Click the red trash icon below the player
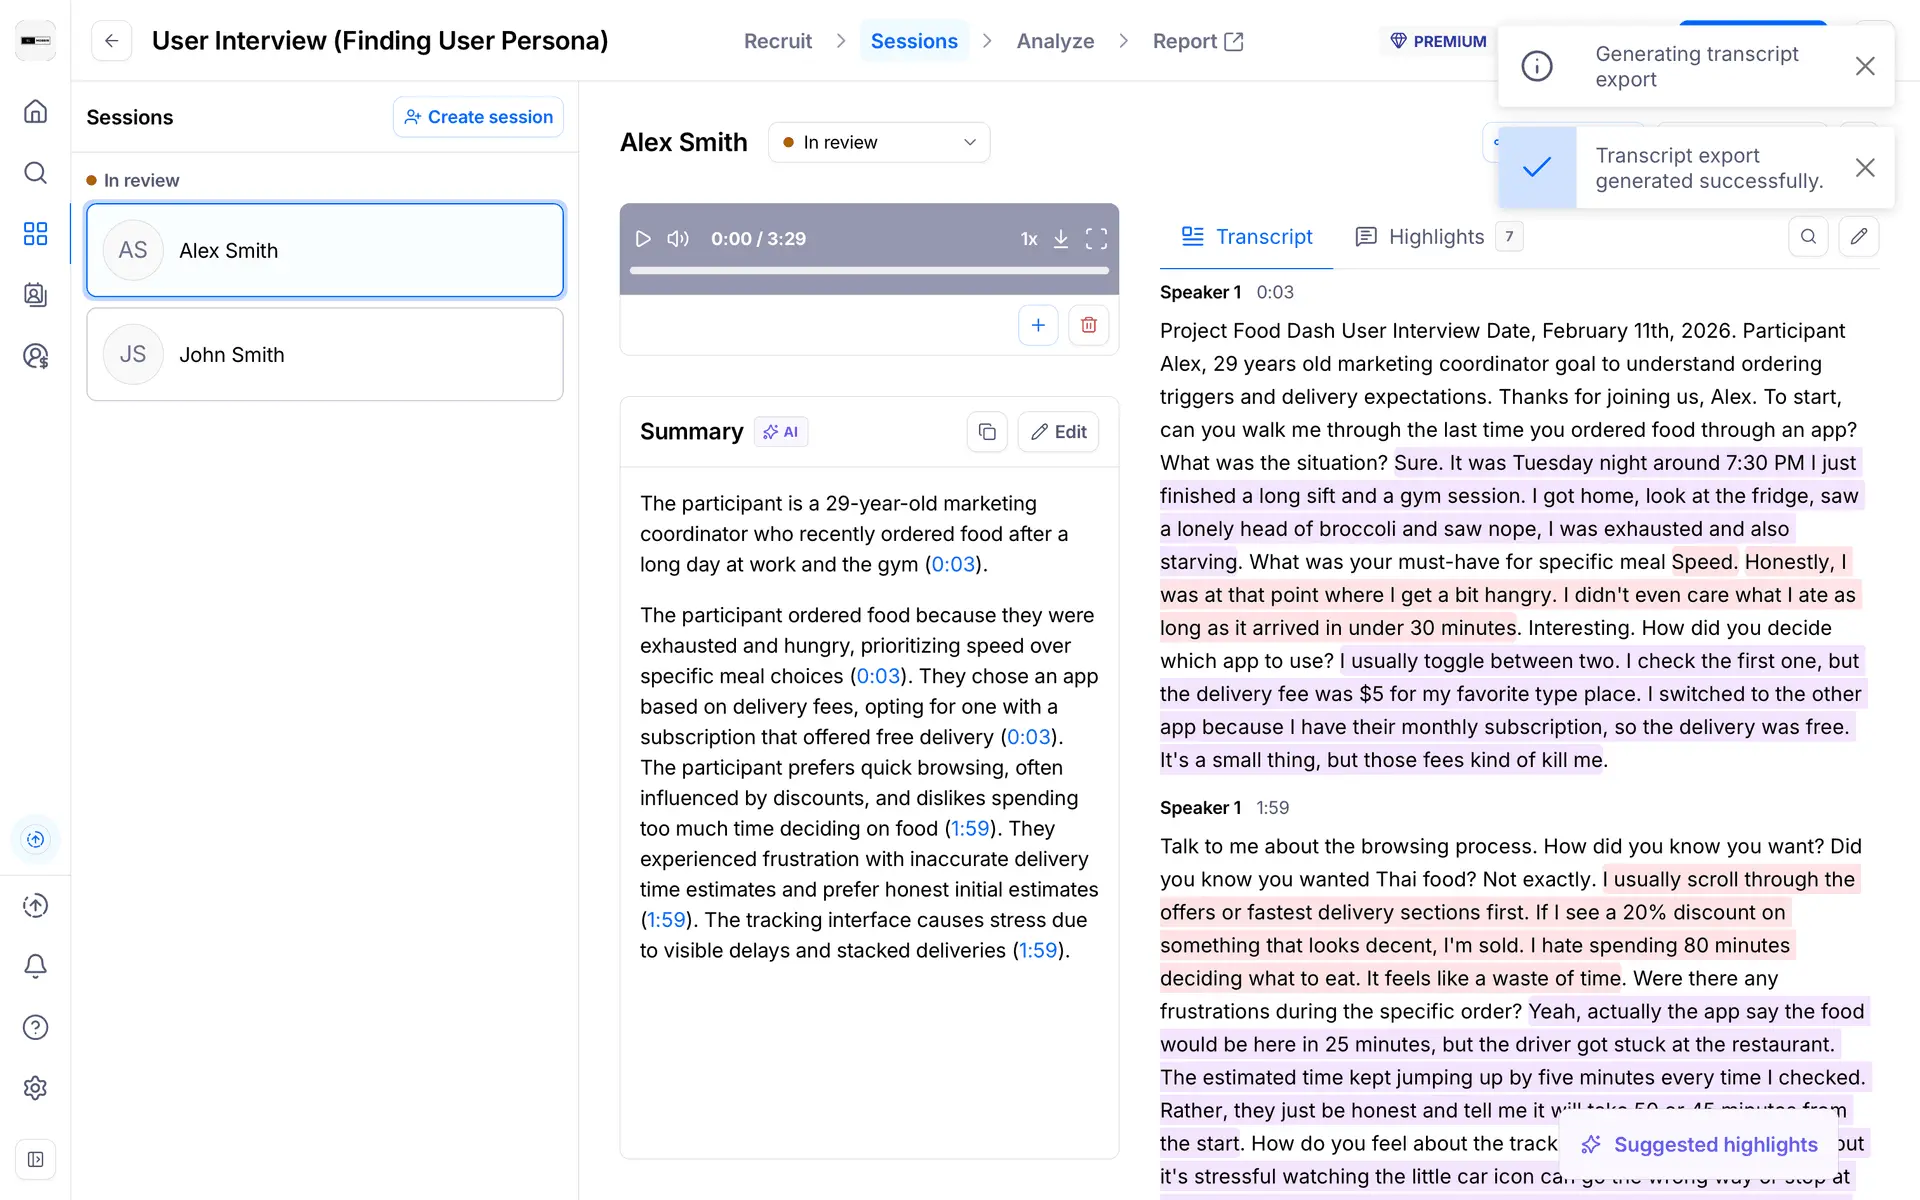The width and height of the screenshot is (1920, 1200). 1088,325
